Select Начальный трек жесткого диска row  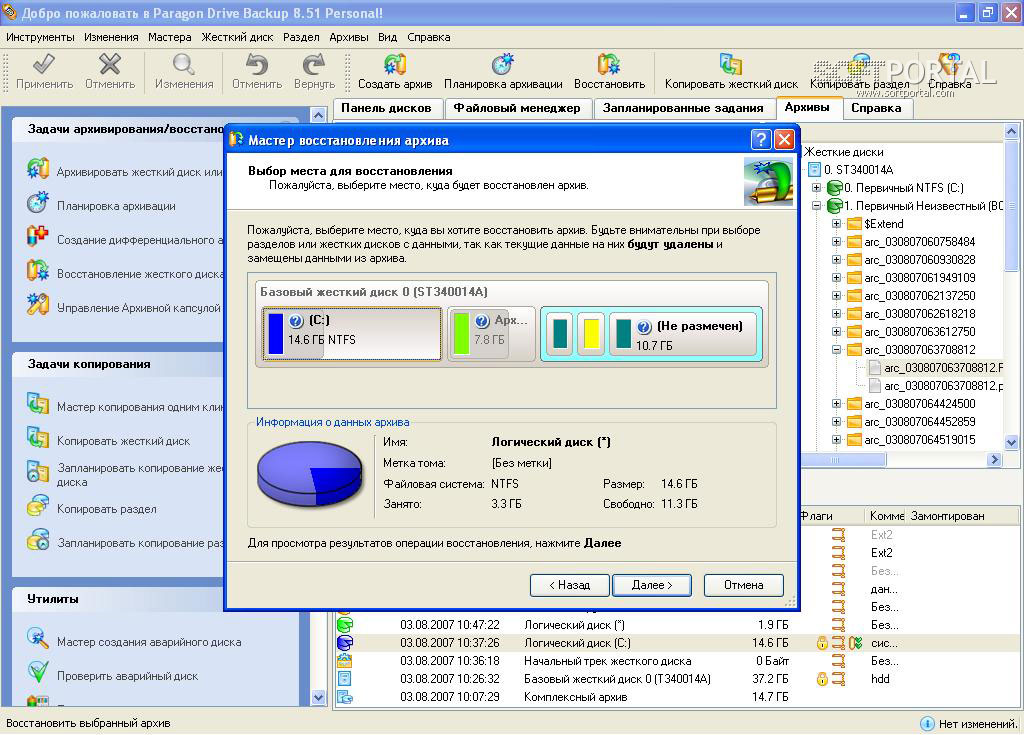[677, 661]
